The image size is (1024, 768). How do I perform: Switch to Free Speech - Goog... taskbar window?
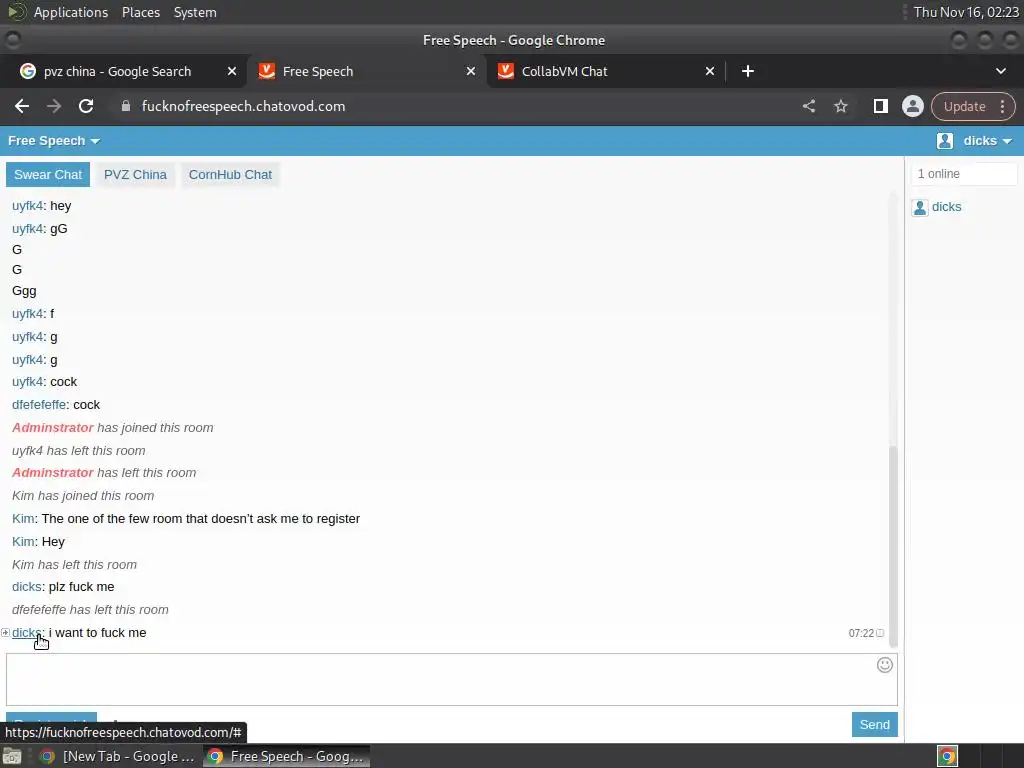286,756
